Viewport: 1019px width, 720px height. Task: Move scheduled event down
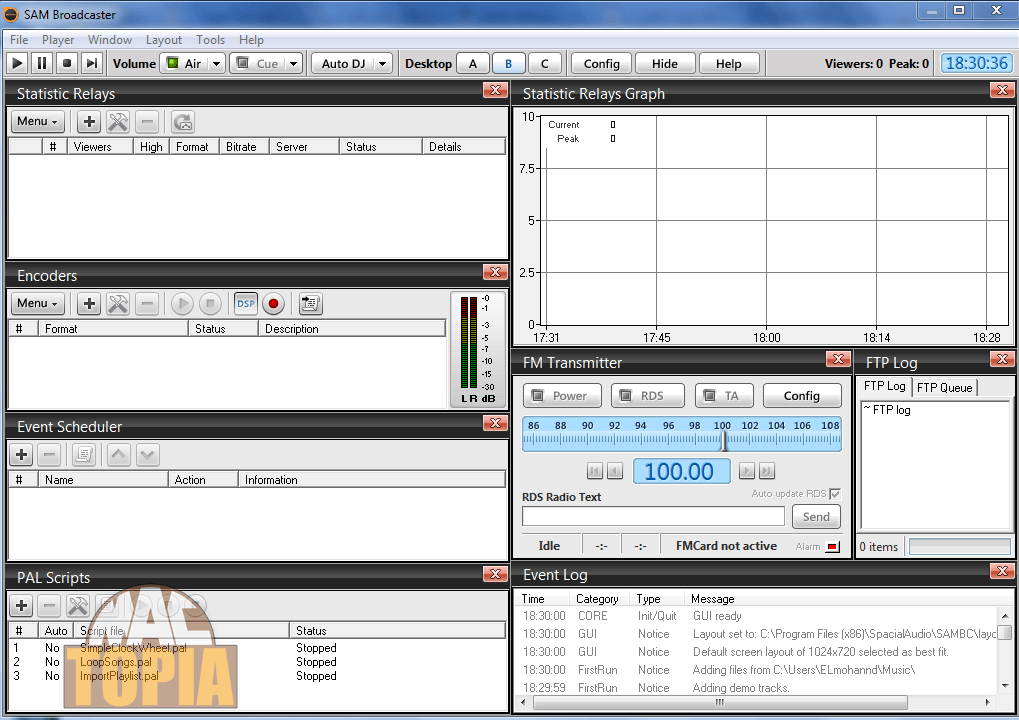[x=148, y=455]
